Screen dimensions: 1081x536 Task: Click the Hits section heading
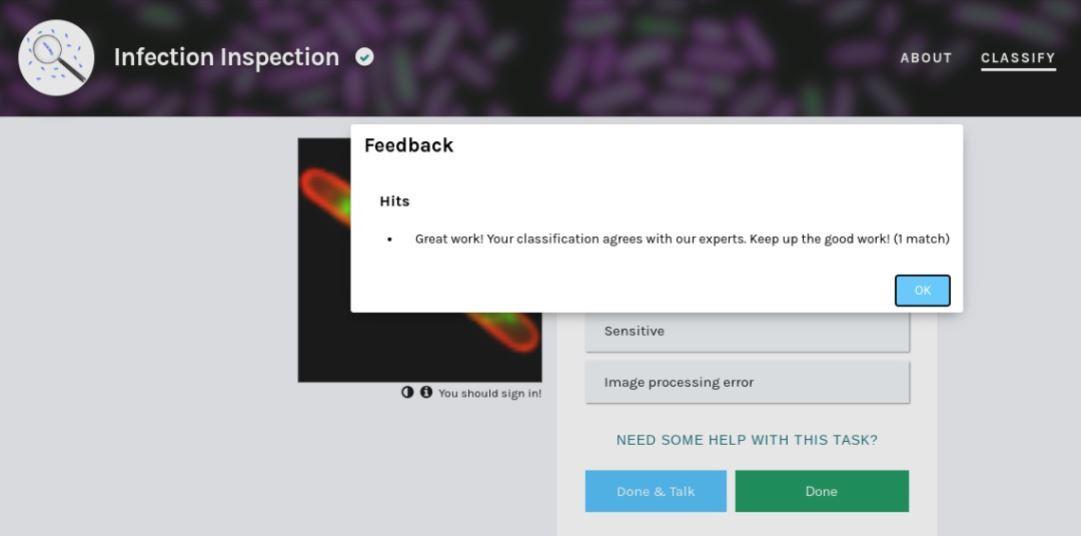click(x=394, y=201)
